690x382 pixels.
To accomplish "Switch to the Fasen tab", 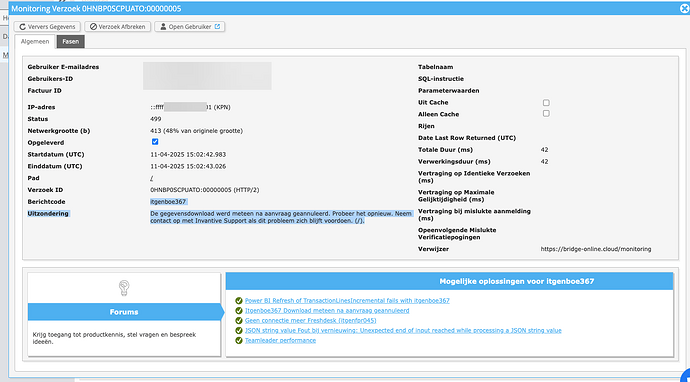I will coord(70,41).
